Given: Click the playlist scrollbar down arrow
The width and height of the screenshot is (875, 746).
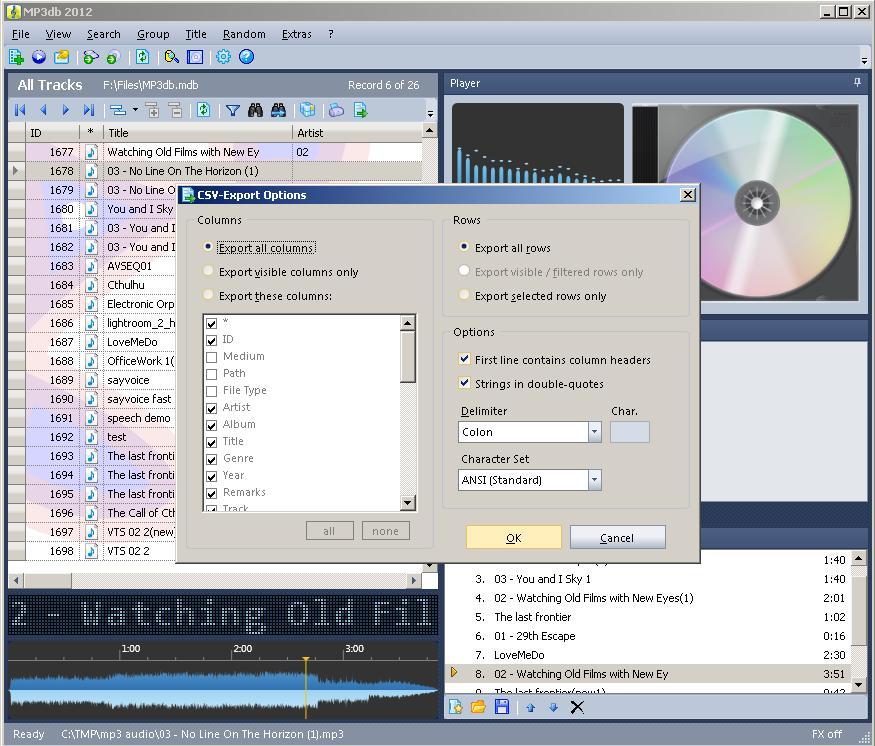Looking at the screenshot, I should [x=859, y=684].
